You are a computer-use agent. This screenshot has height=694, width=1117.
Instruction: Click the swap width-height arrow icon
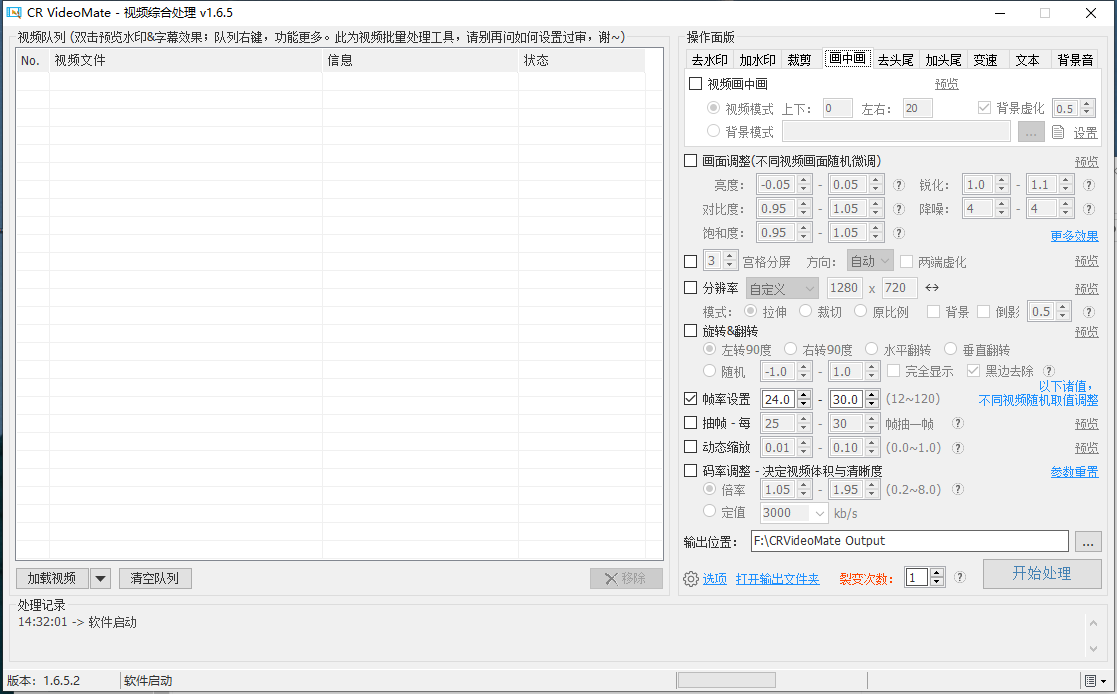932,288
